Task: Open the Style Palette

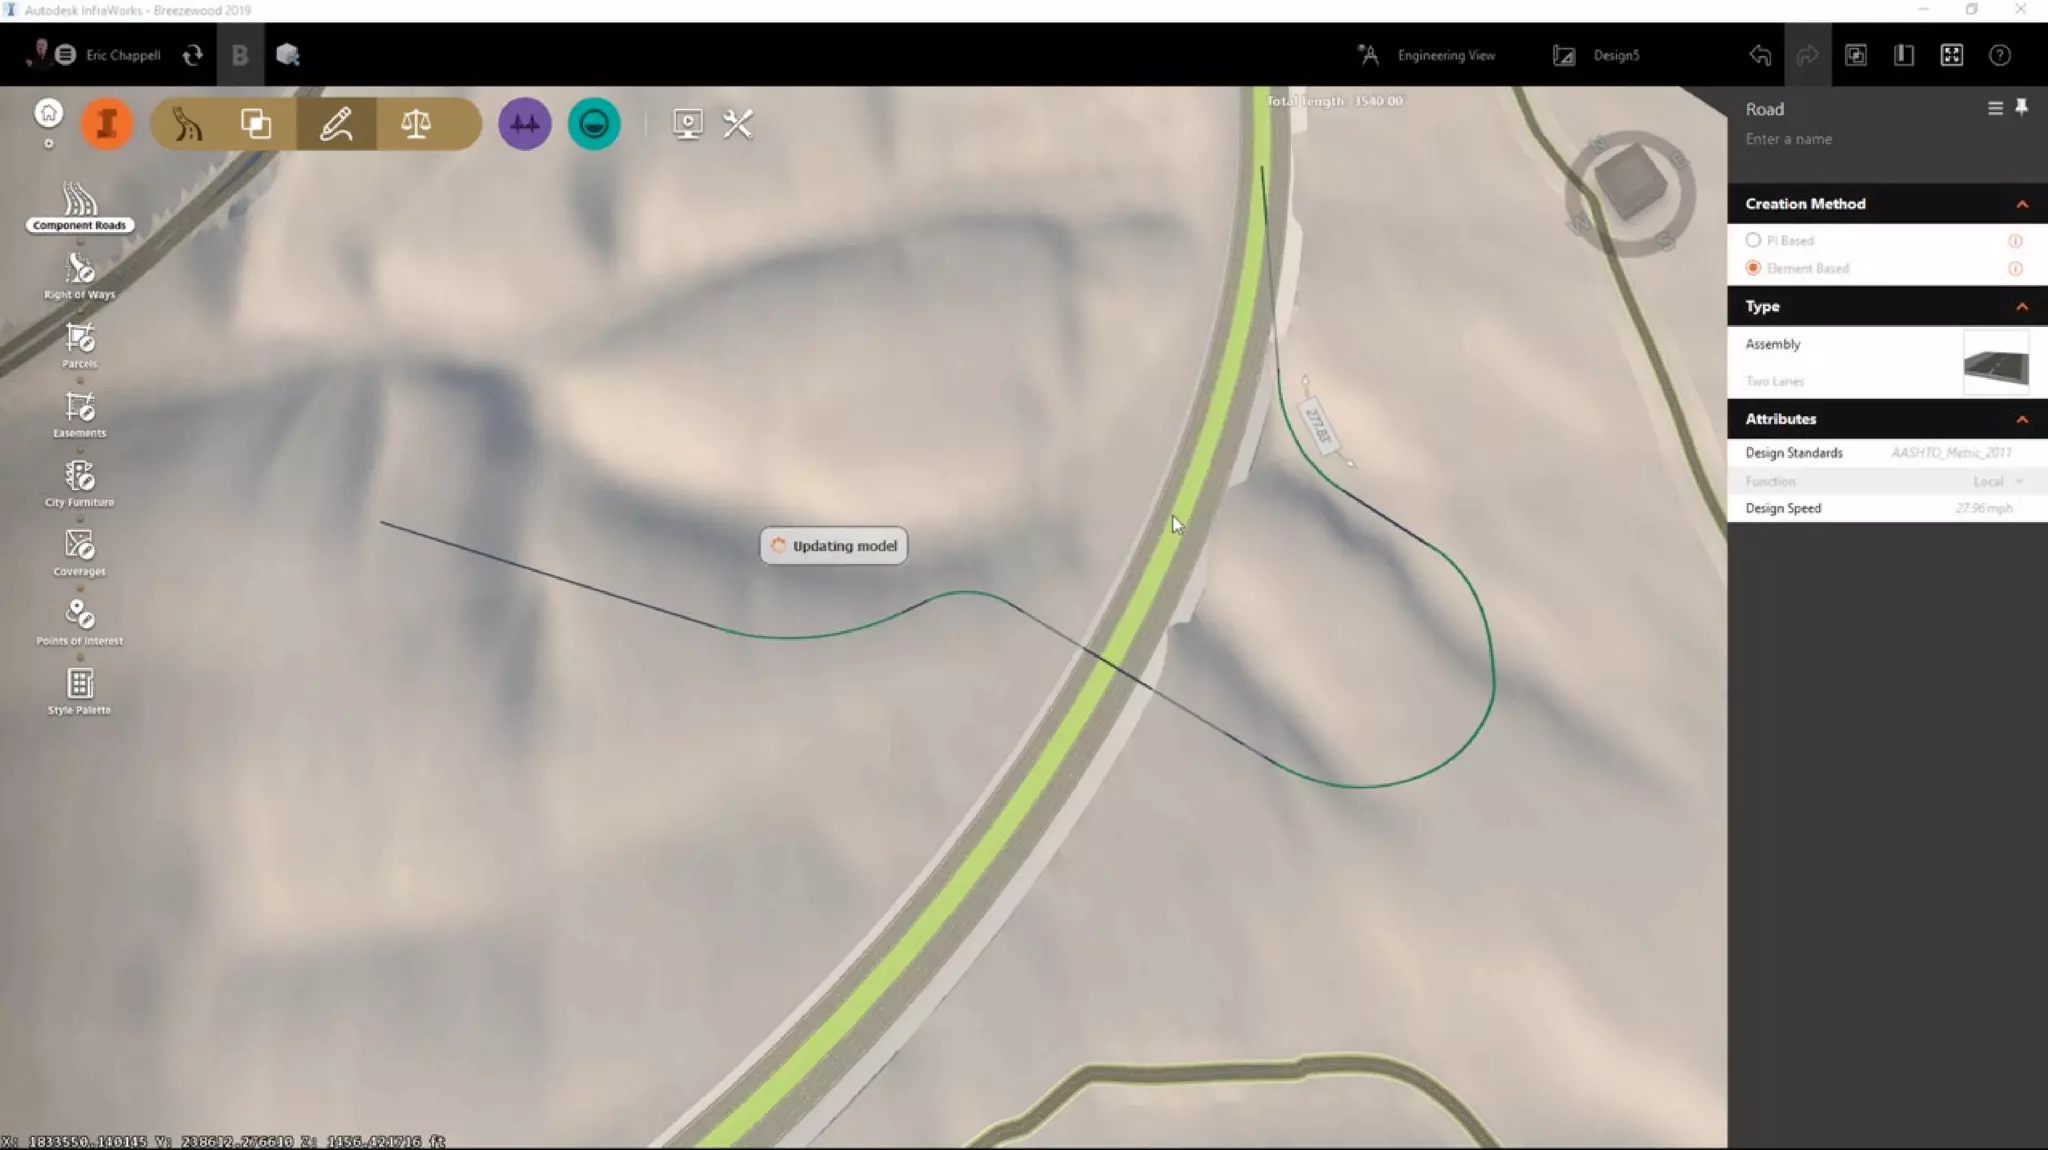Action: click(79, 690)
